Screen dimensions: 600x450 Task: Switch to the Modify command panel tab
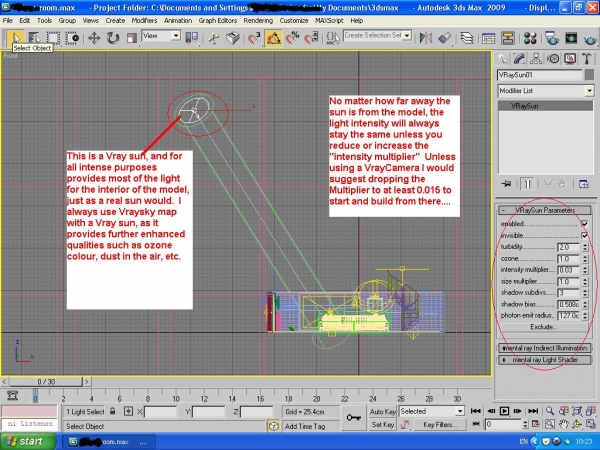pyautogui.click(x=519, y=59)
